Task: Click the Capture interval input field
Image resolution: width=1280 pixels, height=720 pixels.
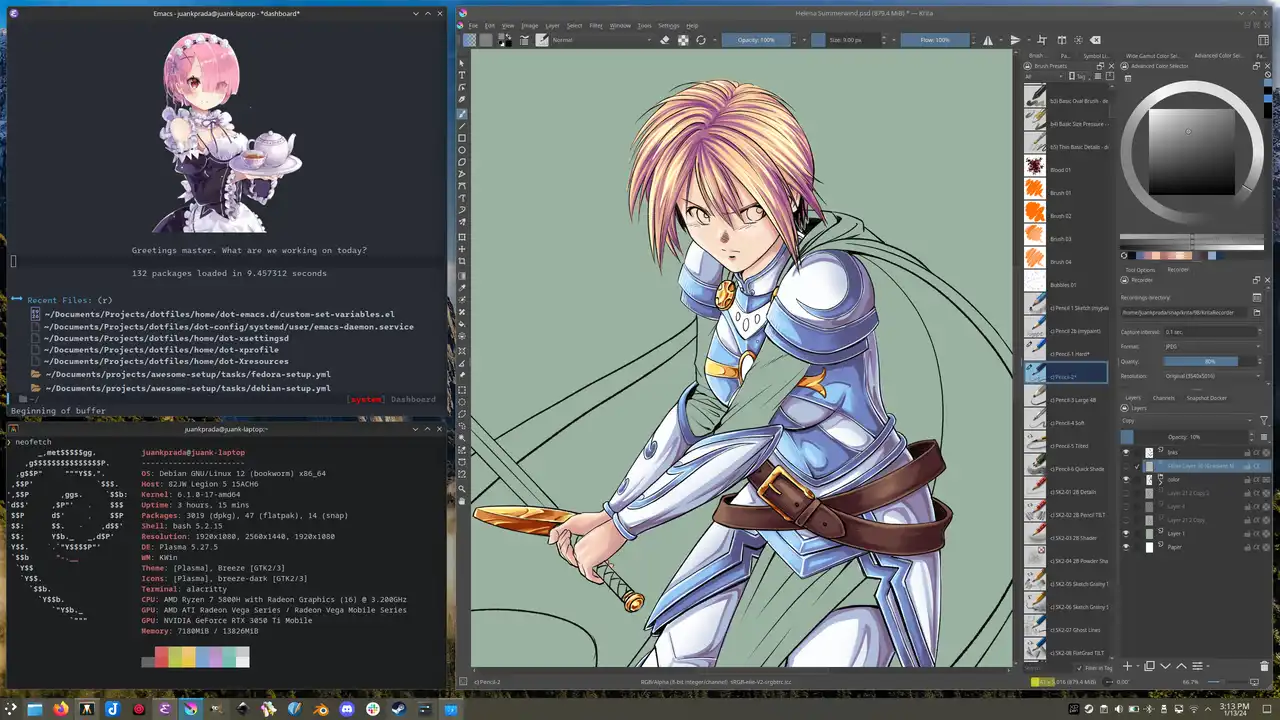Action: point(1211,332)
